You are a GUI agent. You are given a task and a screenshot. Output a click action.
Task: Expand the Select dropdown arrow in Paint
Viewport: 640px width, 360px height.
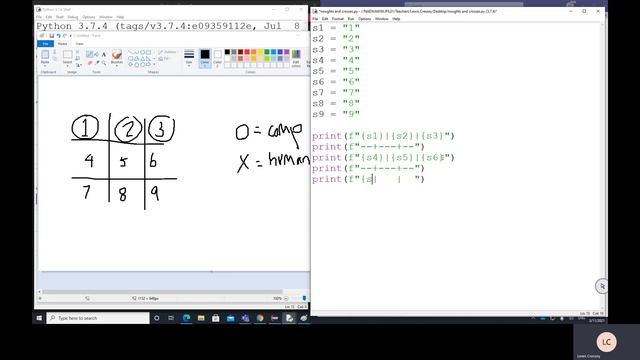tap(67, 65)
